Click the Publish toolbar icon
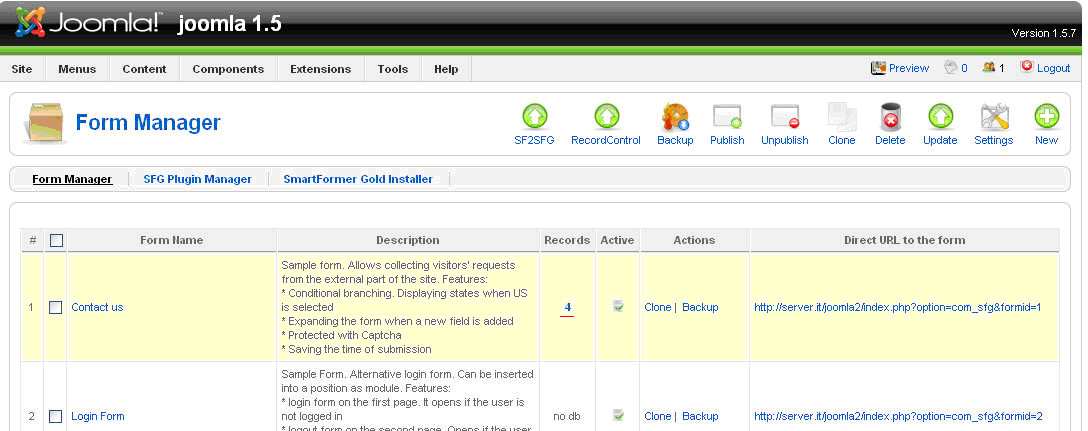Viewport: 1088px width, 431px height. click(x=727, y=117)
